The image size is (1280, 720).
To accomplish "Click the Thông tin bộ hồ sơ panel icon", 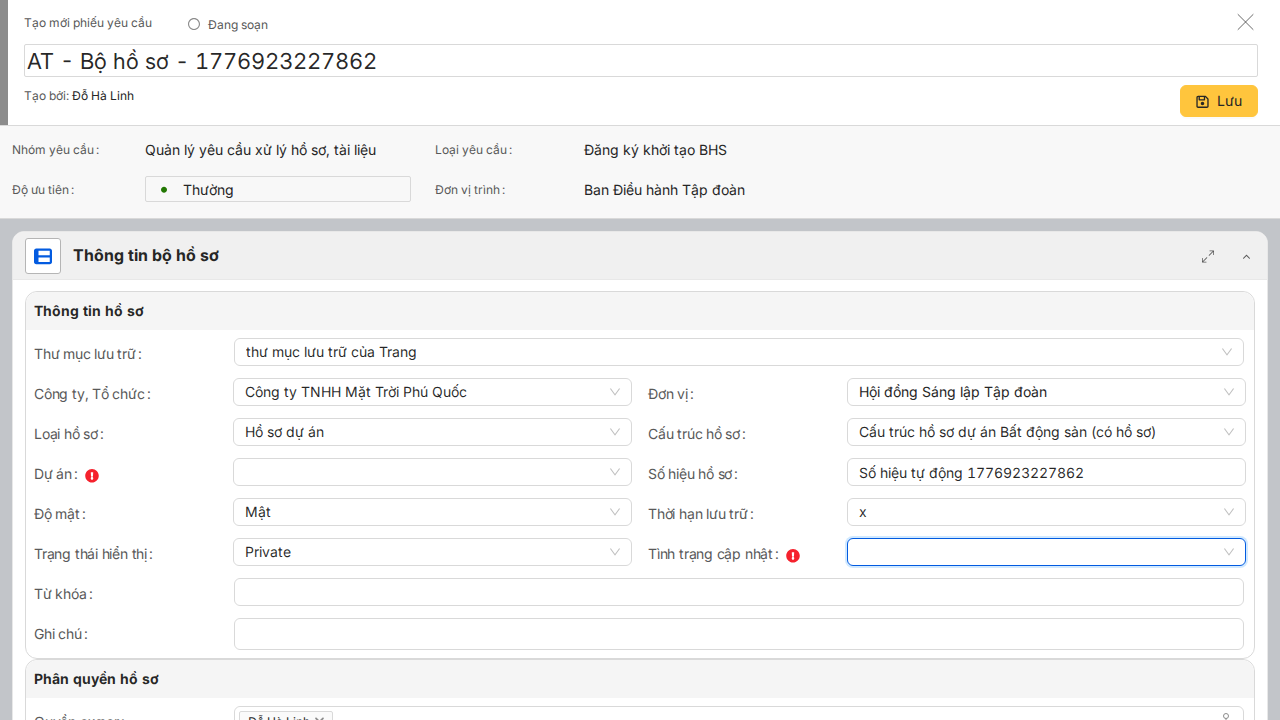I will tap(43, 256).
